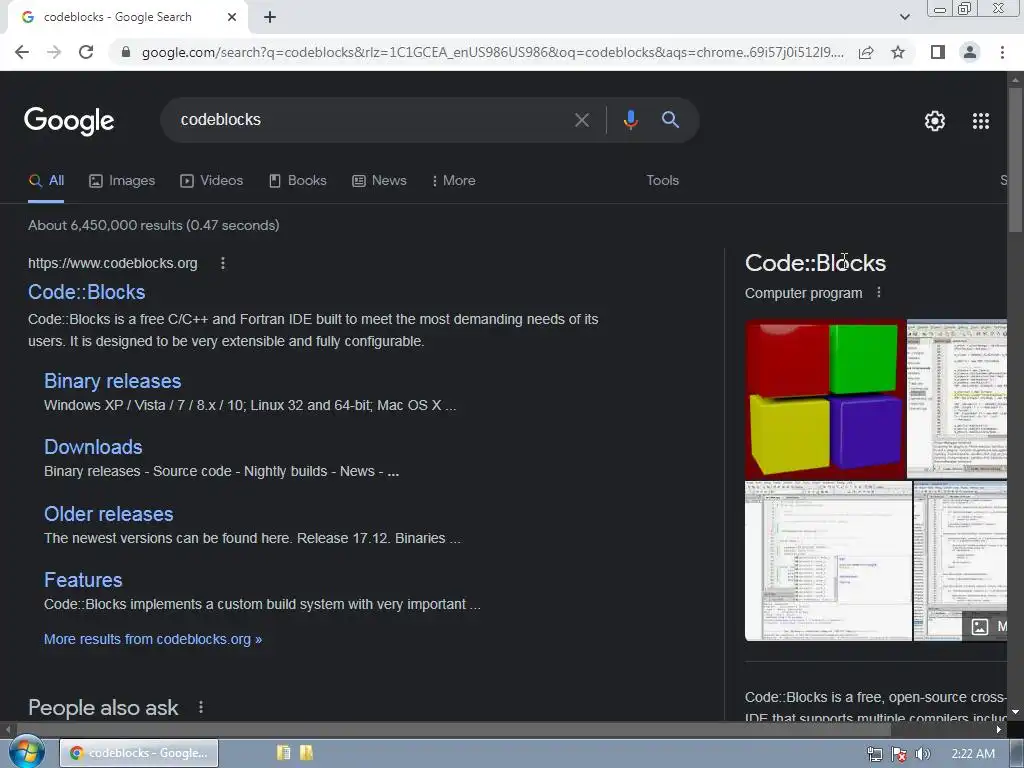Click the scrollbar down arrow
Screen dimensions: 1024x768
(x=1015, y=712)
